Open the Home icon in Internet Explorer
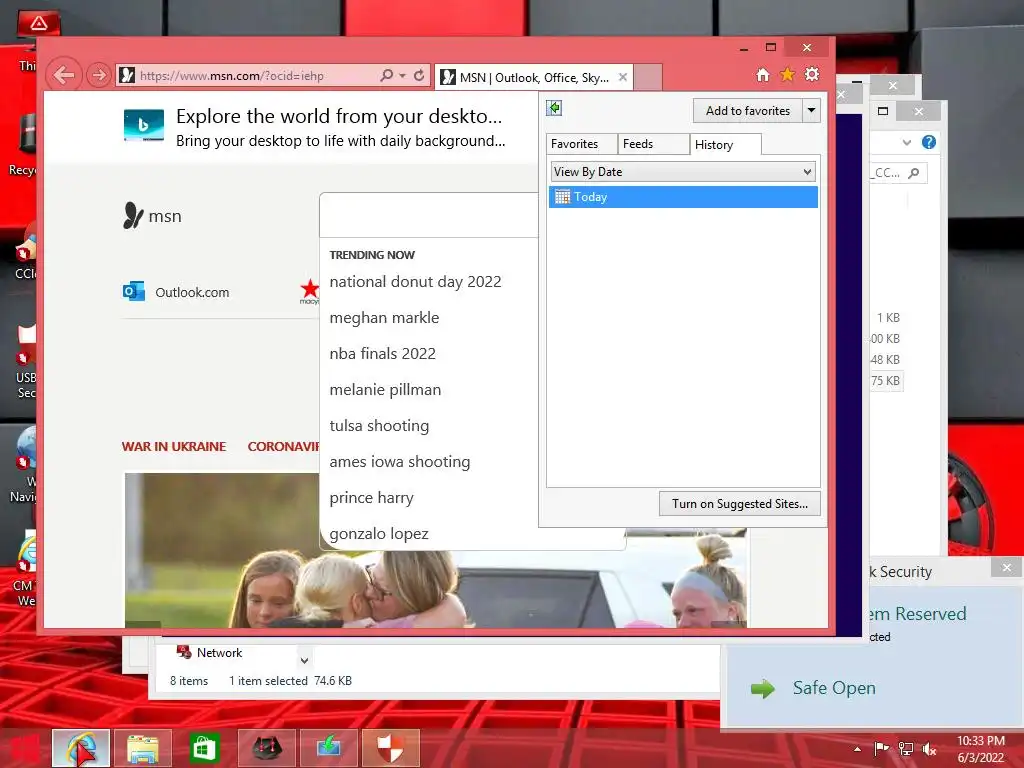Image resolution: width=1024 pixels, height=768 pixels. point(763,74)
